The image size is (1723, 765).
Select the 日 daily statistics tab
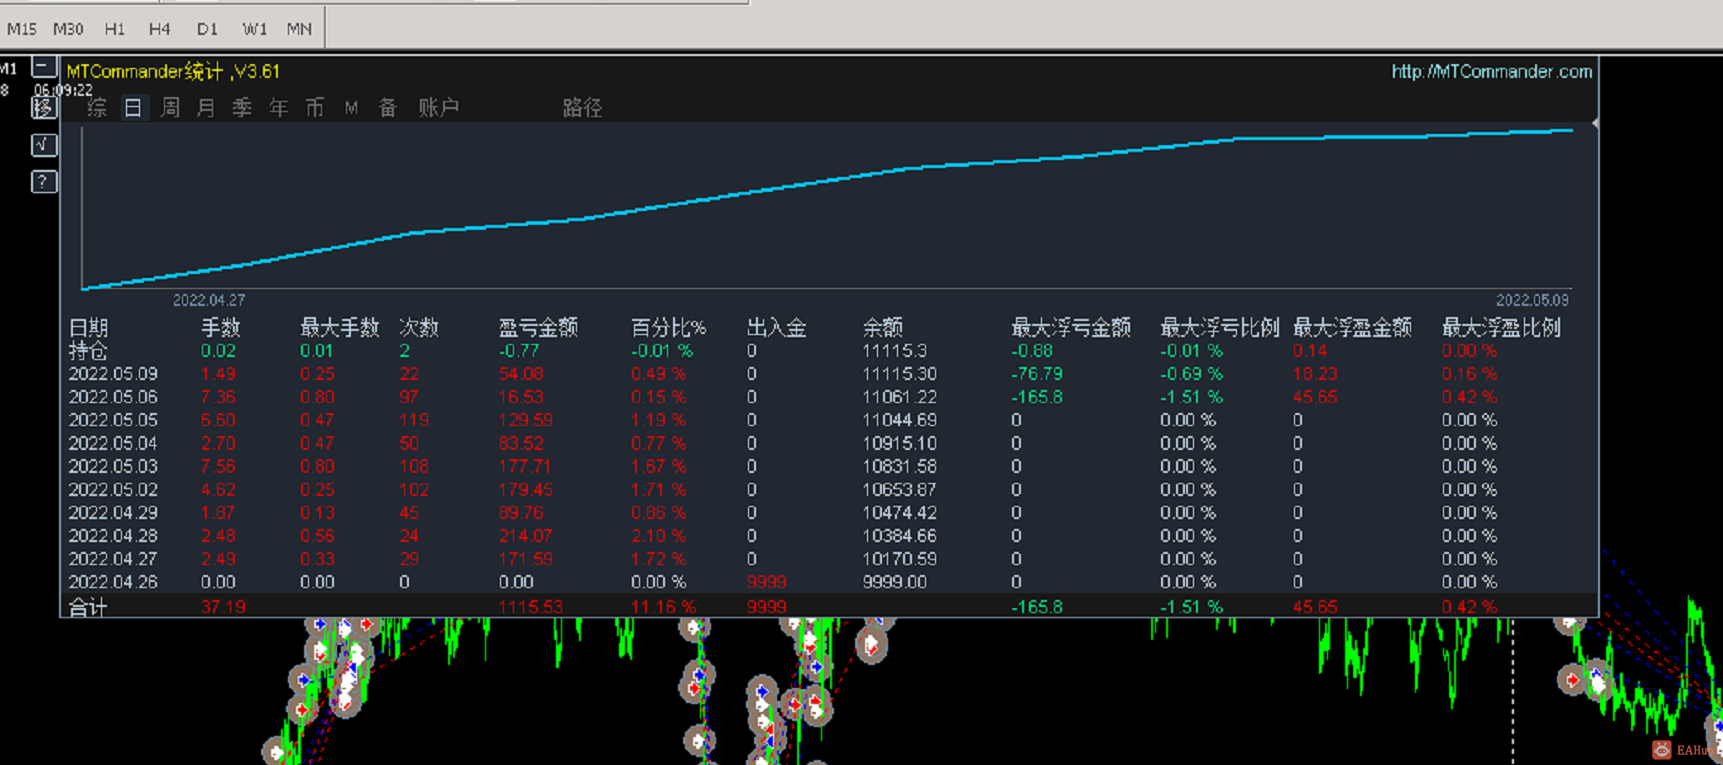[133, 108]
